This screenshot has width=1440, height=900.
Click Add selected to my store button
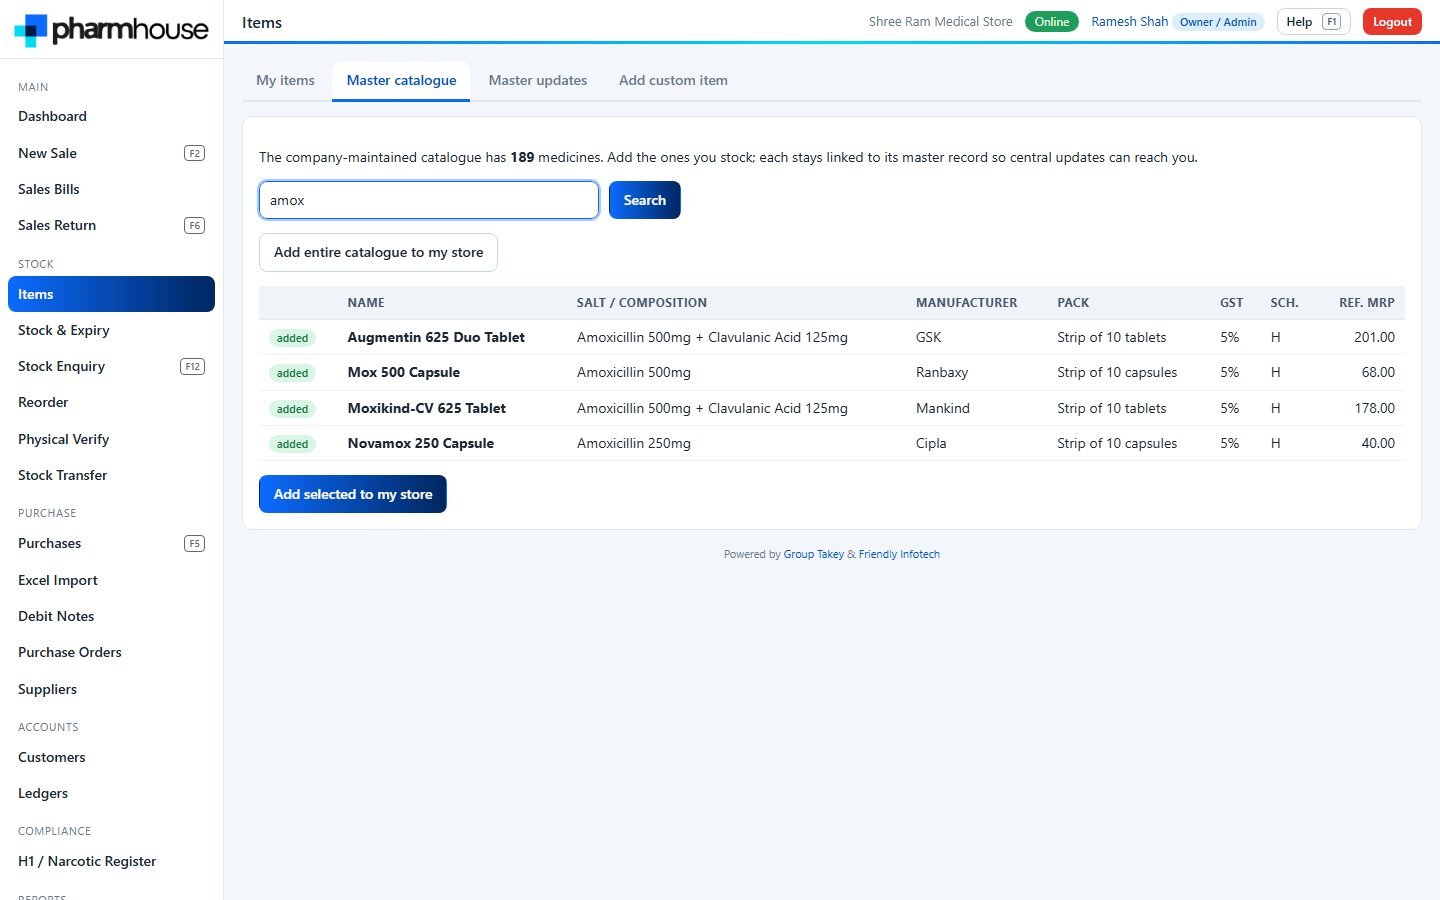pyautogui.click(x=353, y=494)
